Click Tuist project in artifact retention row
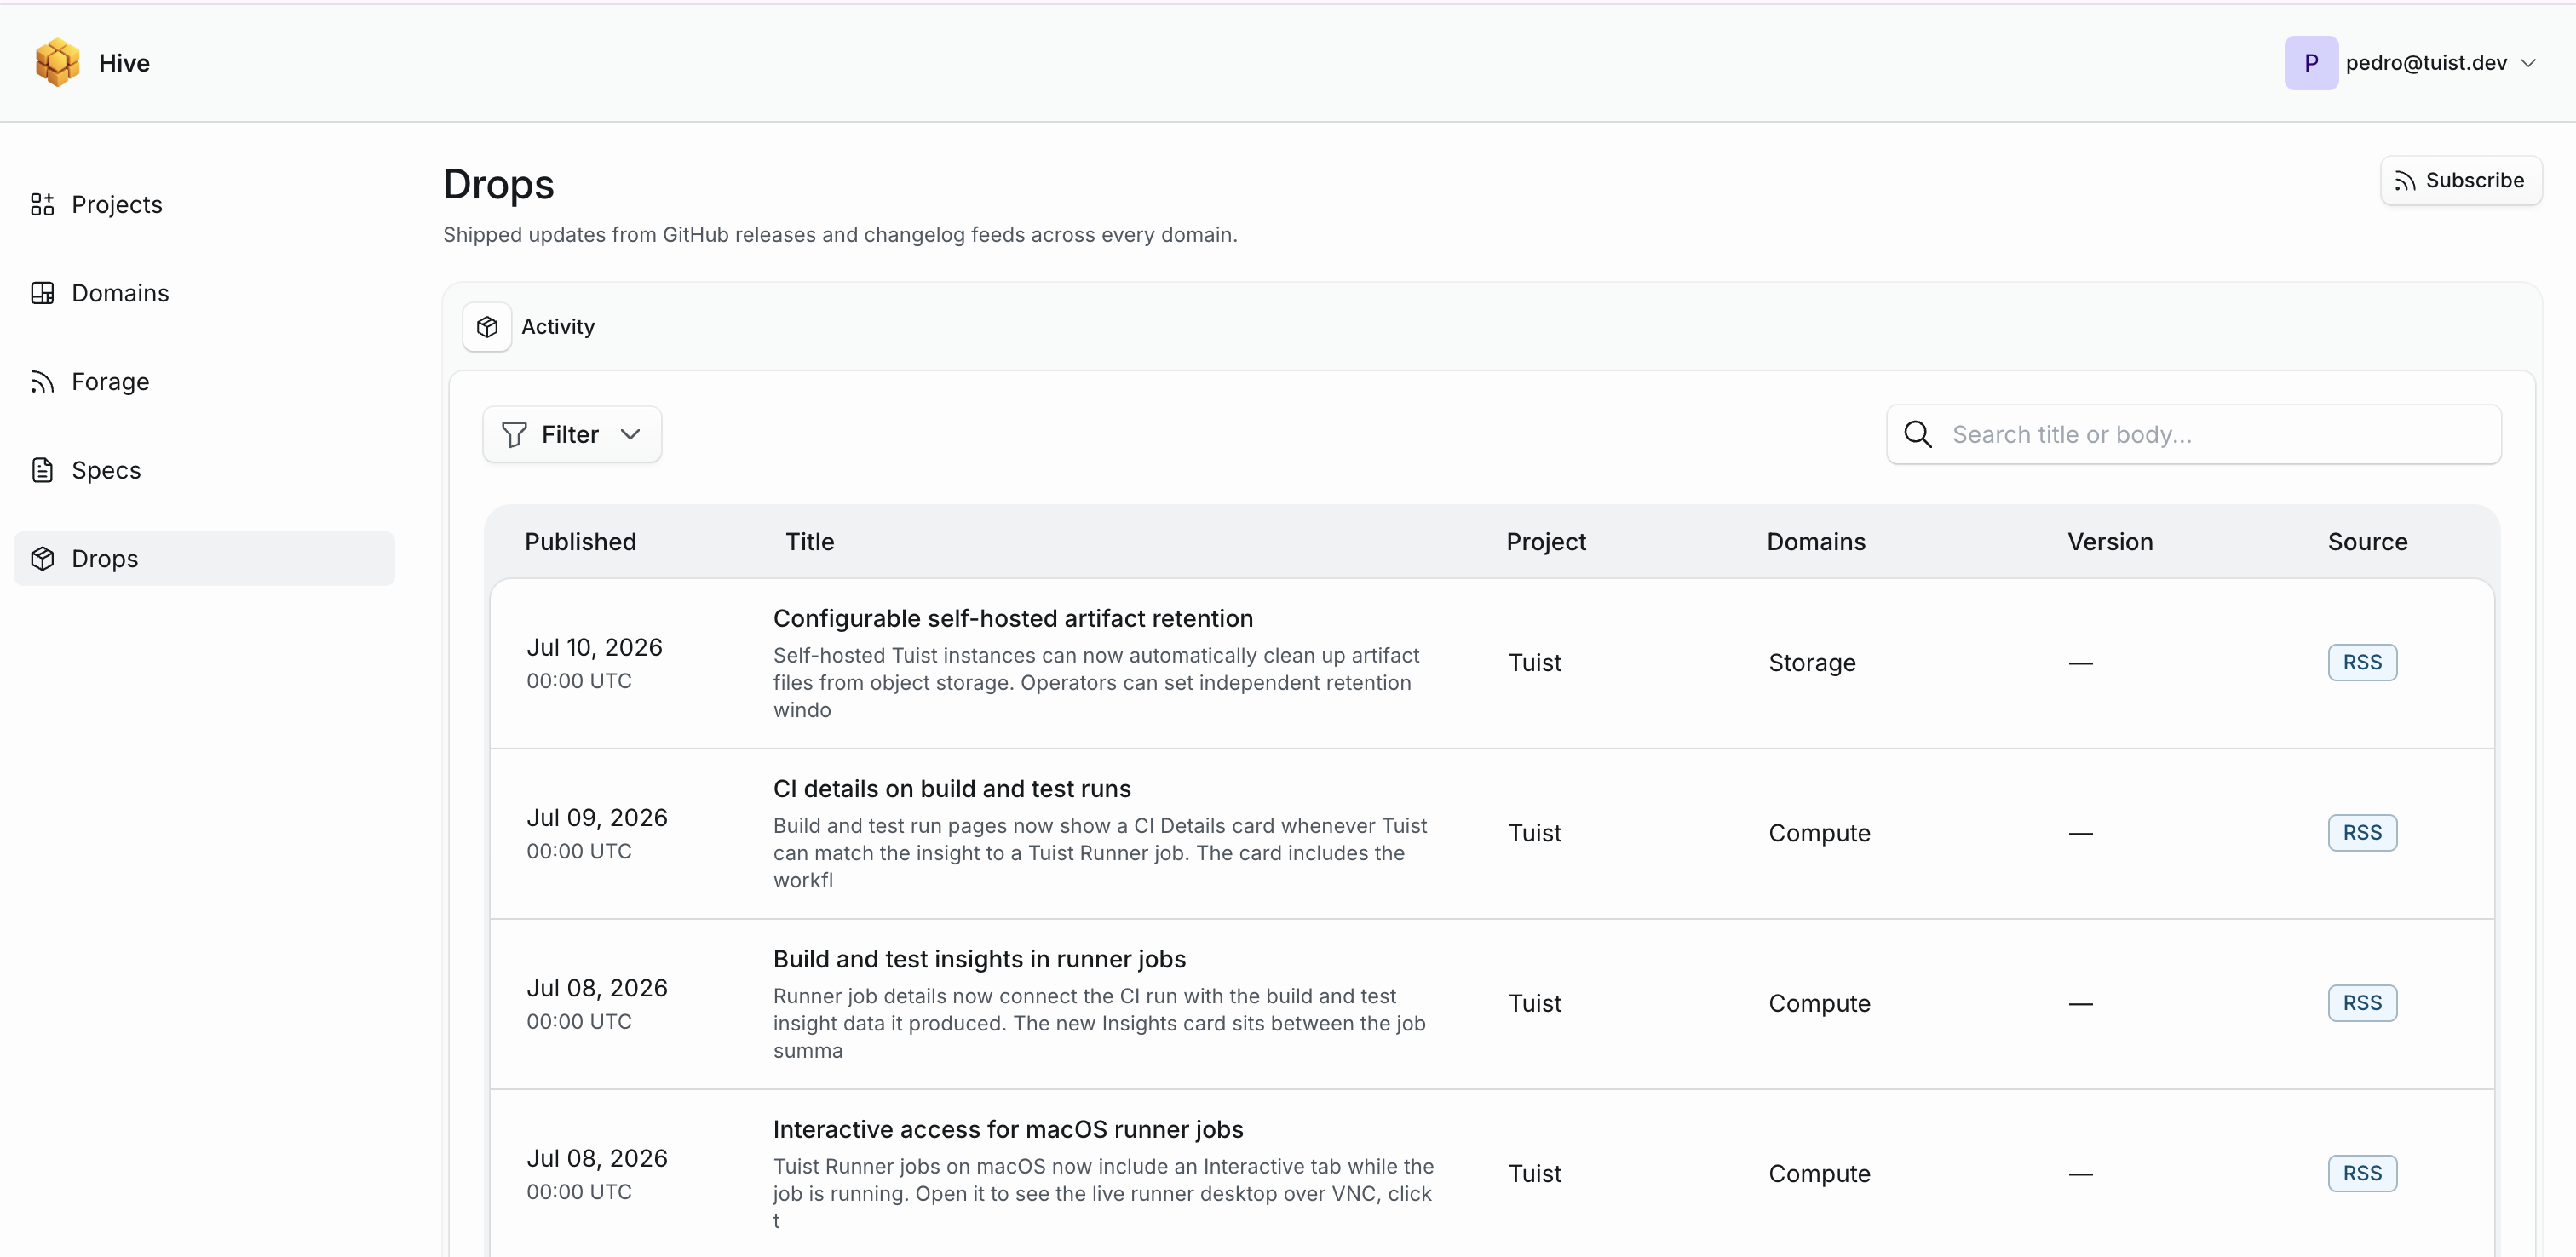 click(1535, 663)
